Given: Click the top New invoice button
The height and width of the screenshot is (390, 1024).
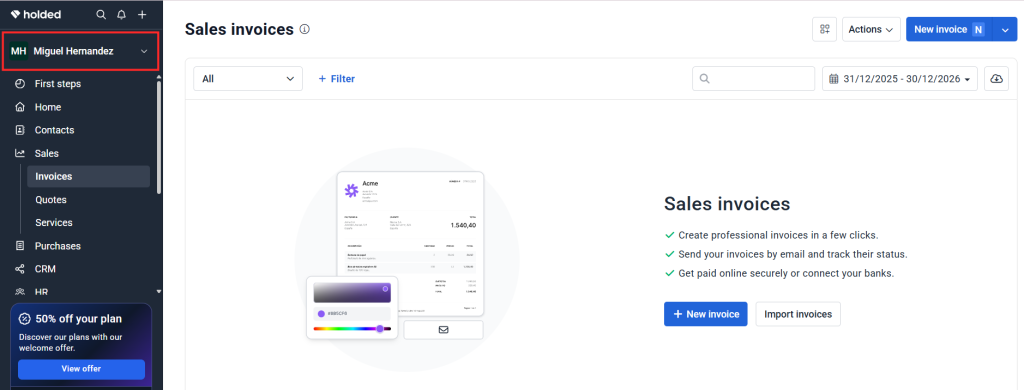Looking at the screenshot, I should [949, 29].
